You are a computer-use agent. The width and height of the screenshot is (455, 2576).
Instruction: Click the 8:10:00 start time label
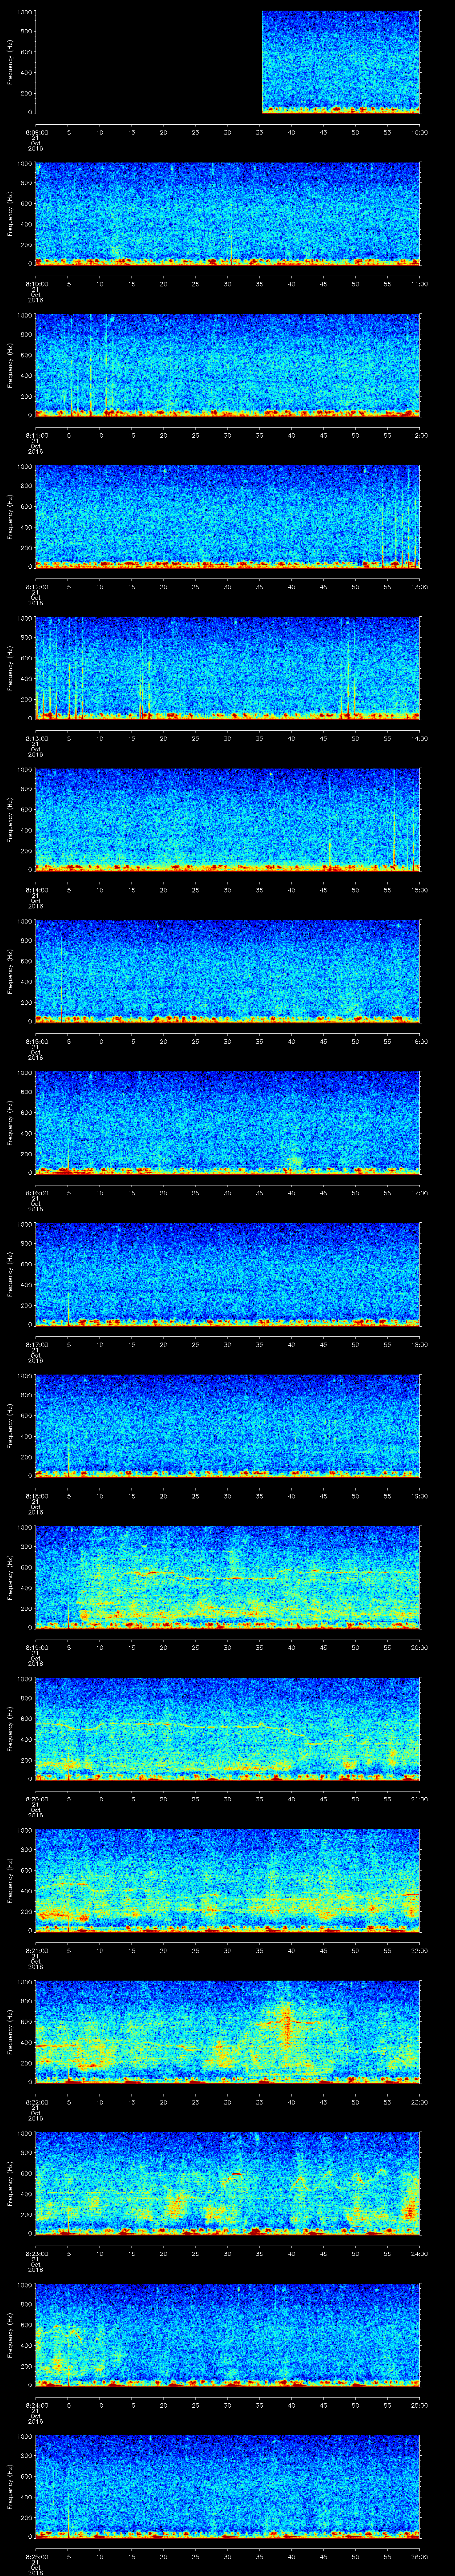36,284
